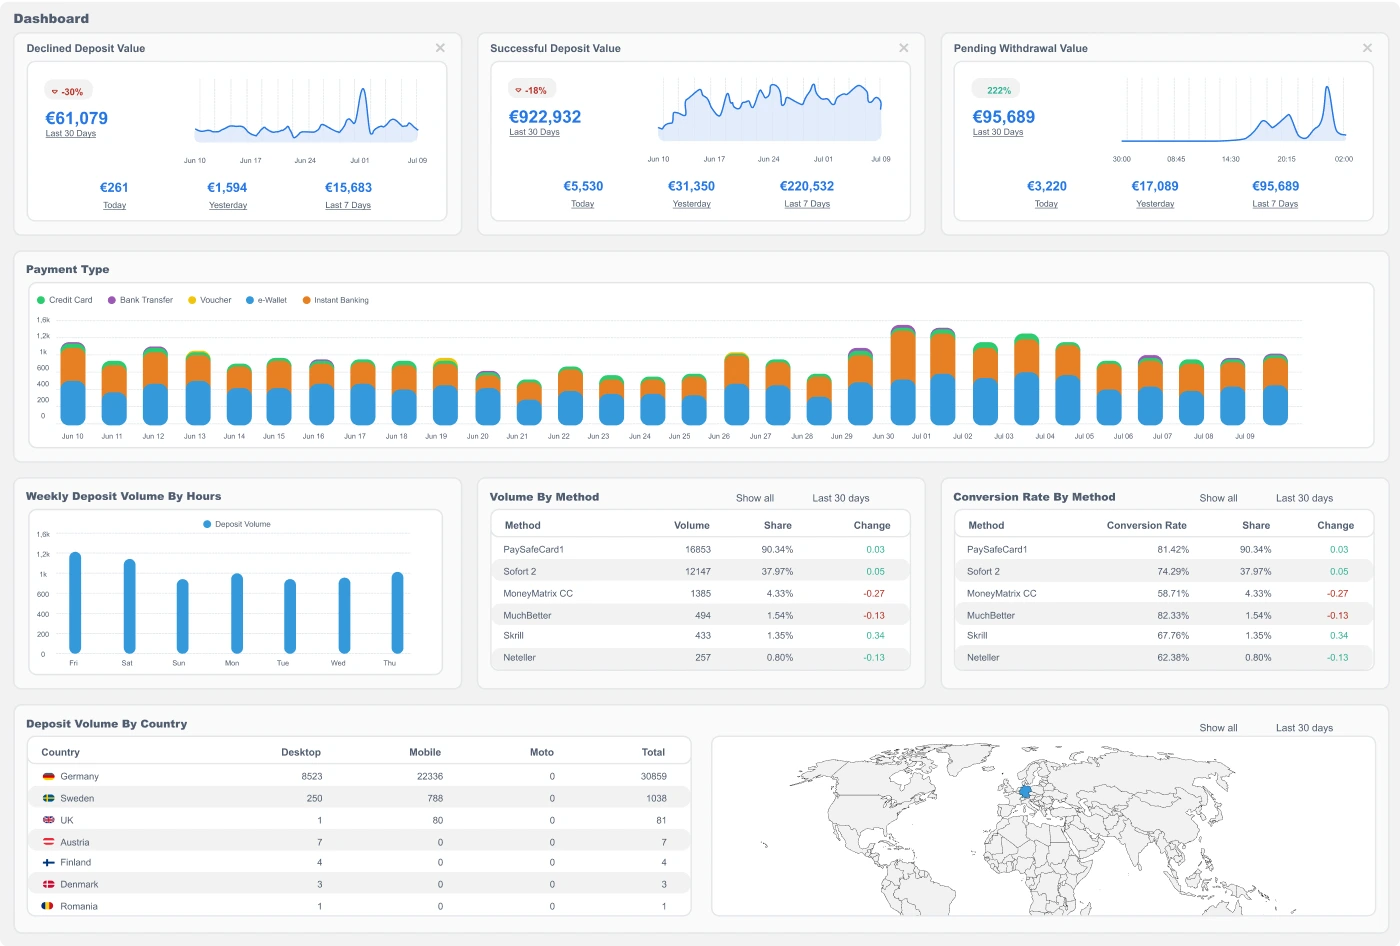This screenshot has height=946, width=1400.
Task: Toggle Instant Banking legend entry
Action: pyautogui.click(x=335, y=300)
